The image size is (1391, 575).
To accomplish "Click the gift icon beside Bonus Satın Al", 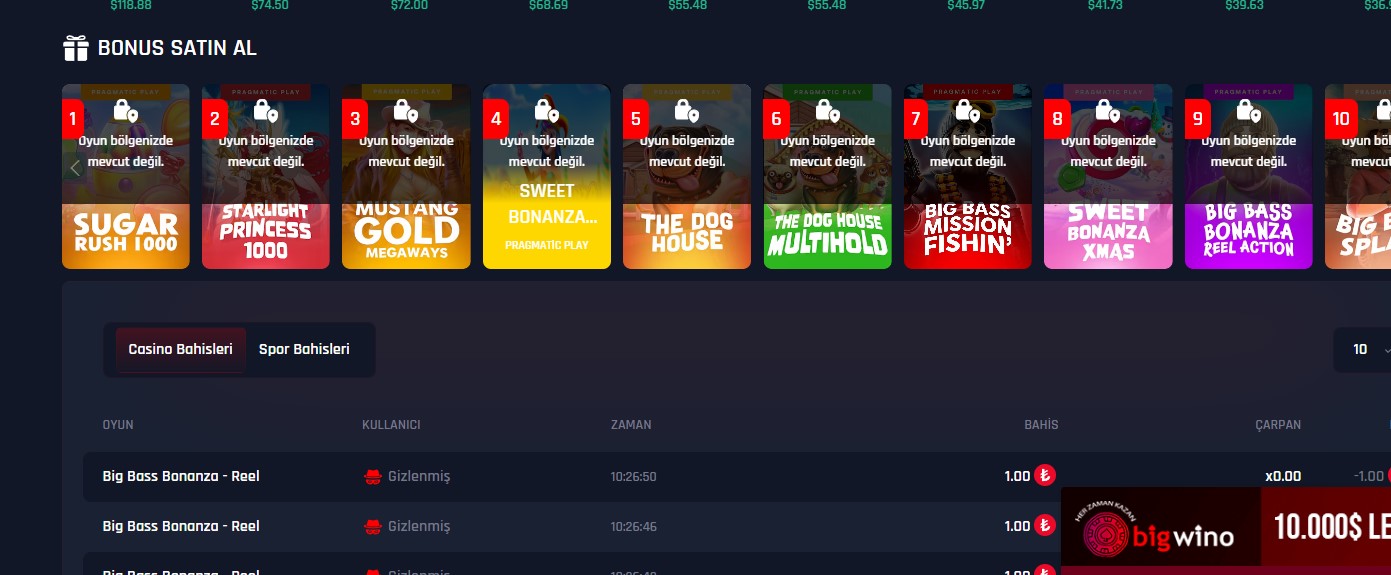I will point(76,48).
